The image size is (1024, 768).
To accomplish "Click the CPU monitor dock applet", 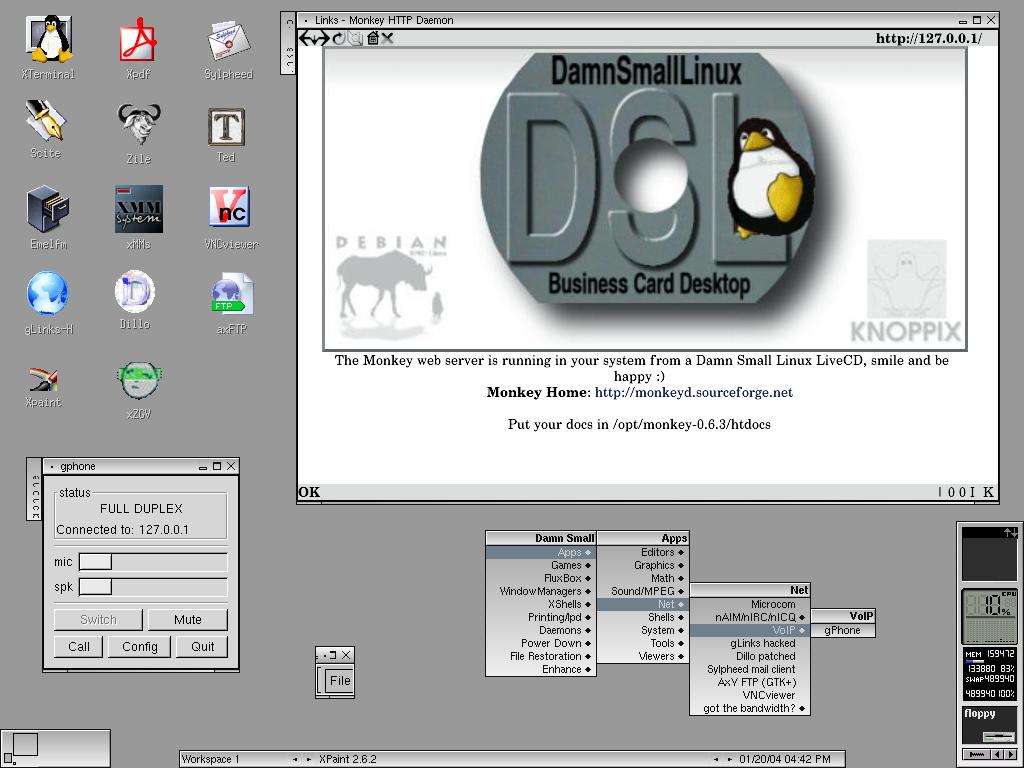I will [x=990, y=616].
